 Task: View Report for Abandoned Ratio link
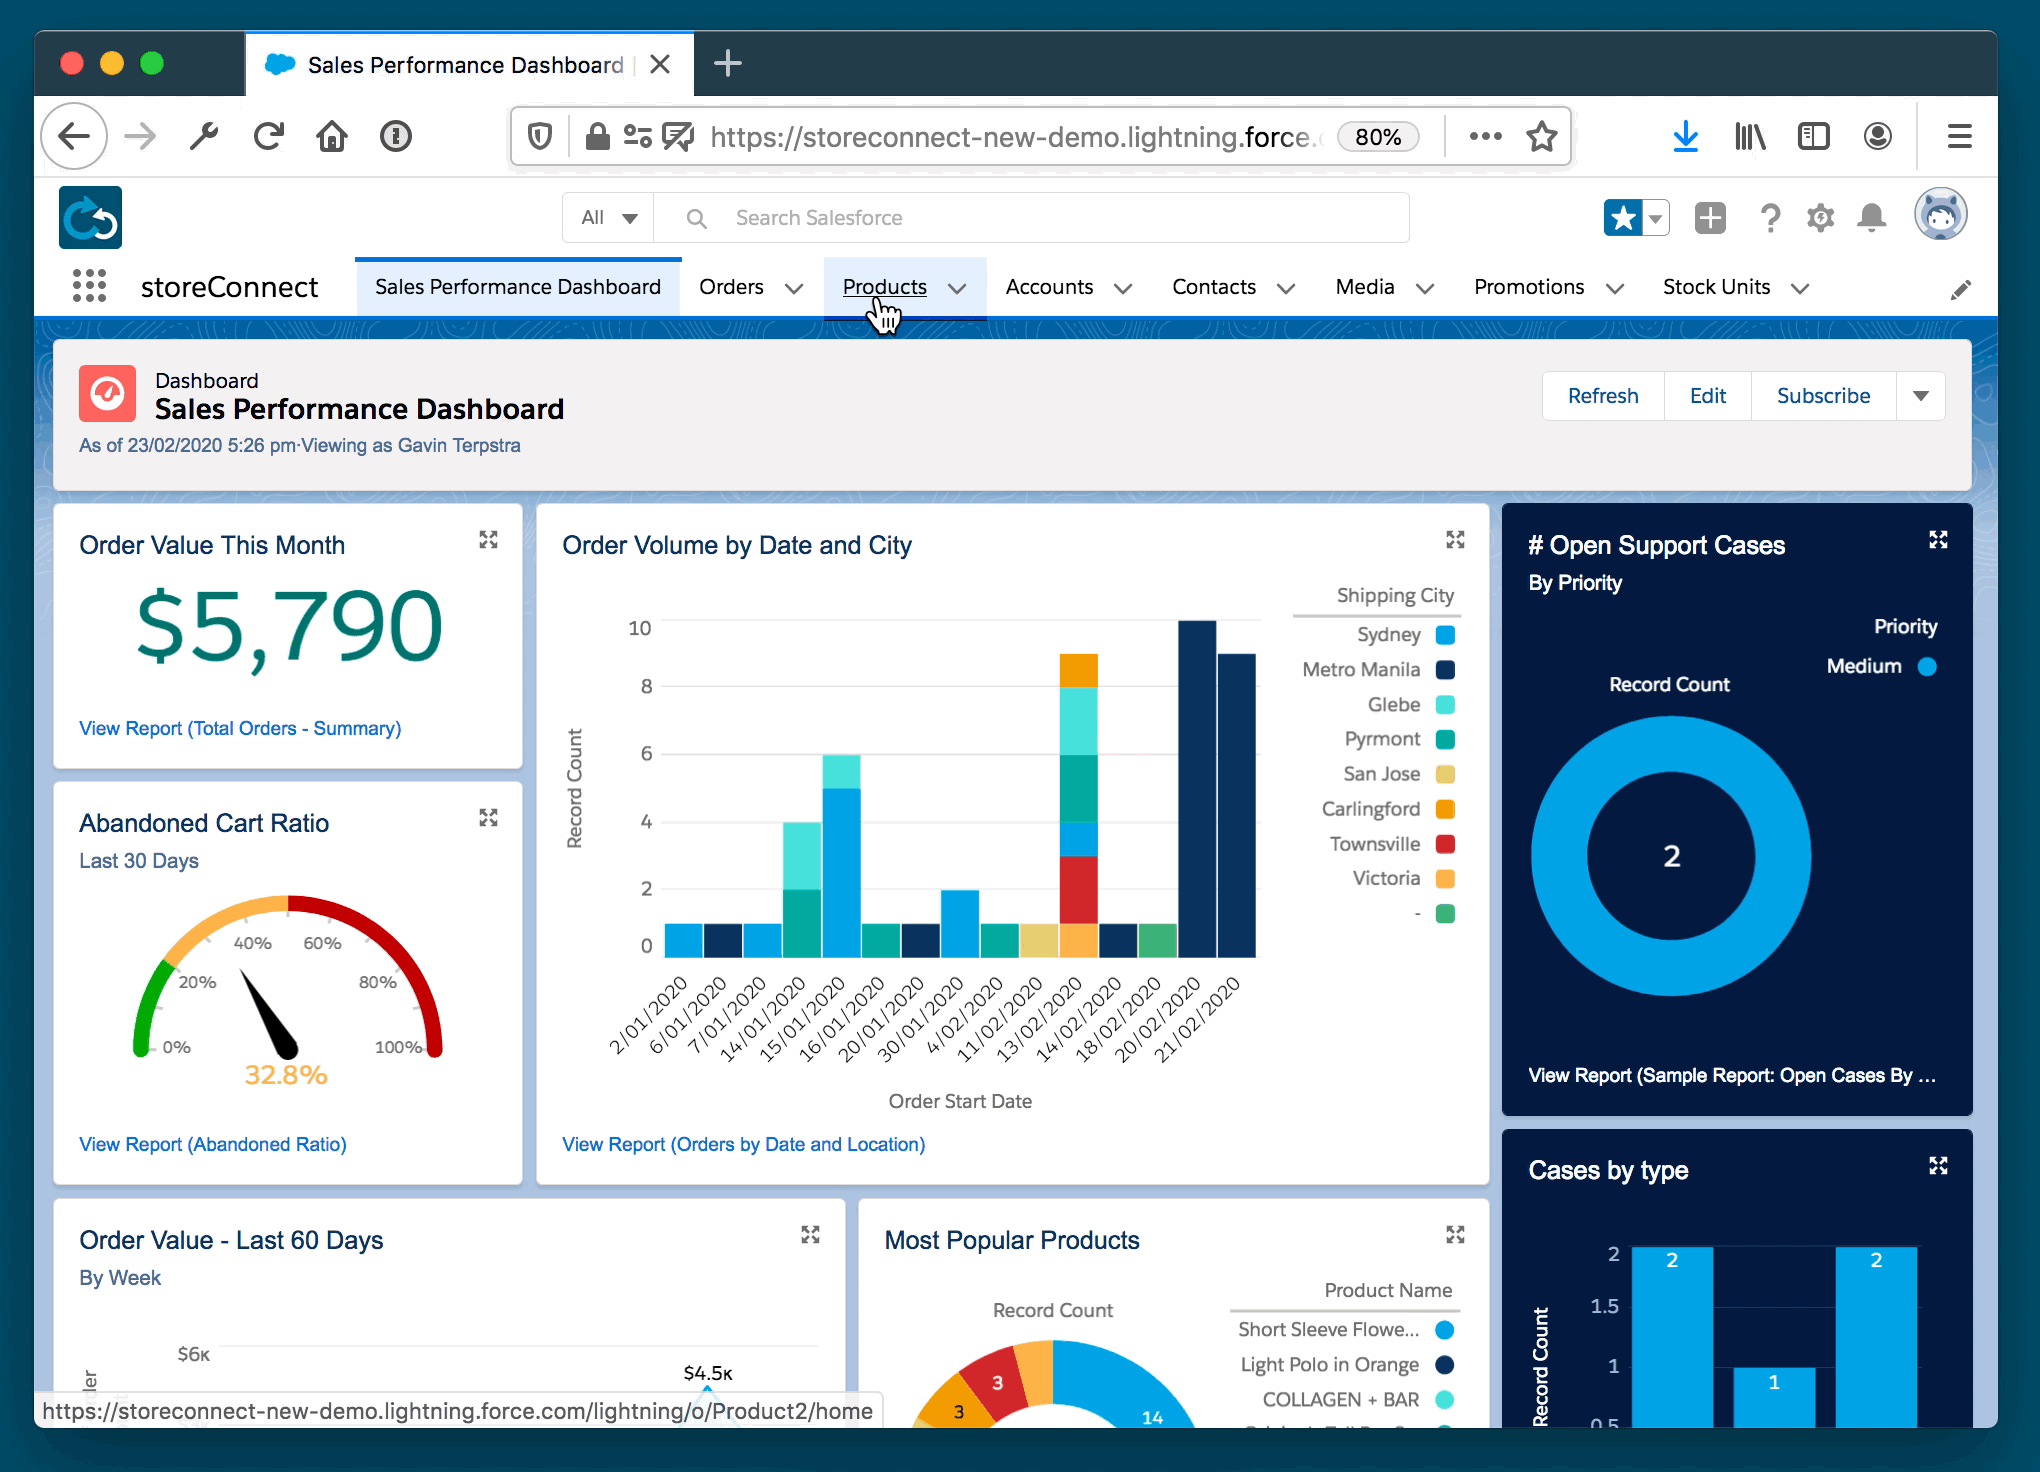212,1144
